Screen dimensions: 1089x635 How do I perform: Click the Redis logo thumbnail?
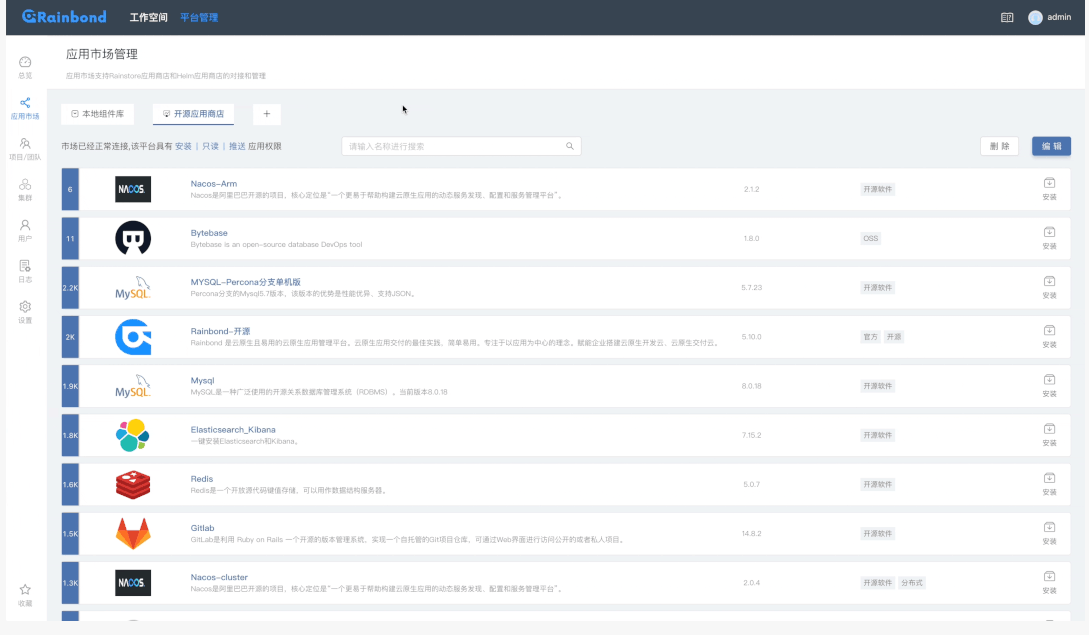133,484
